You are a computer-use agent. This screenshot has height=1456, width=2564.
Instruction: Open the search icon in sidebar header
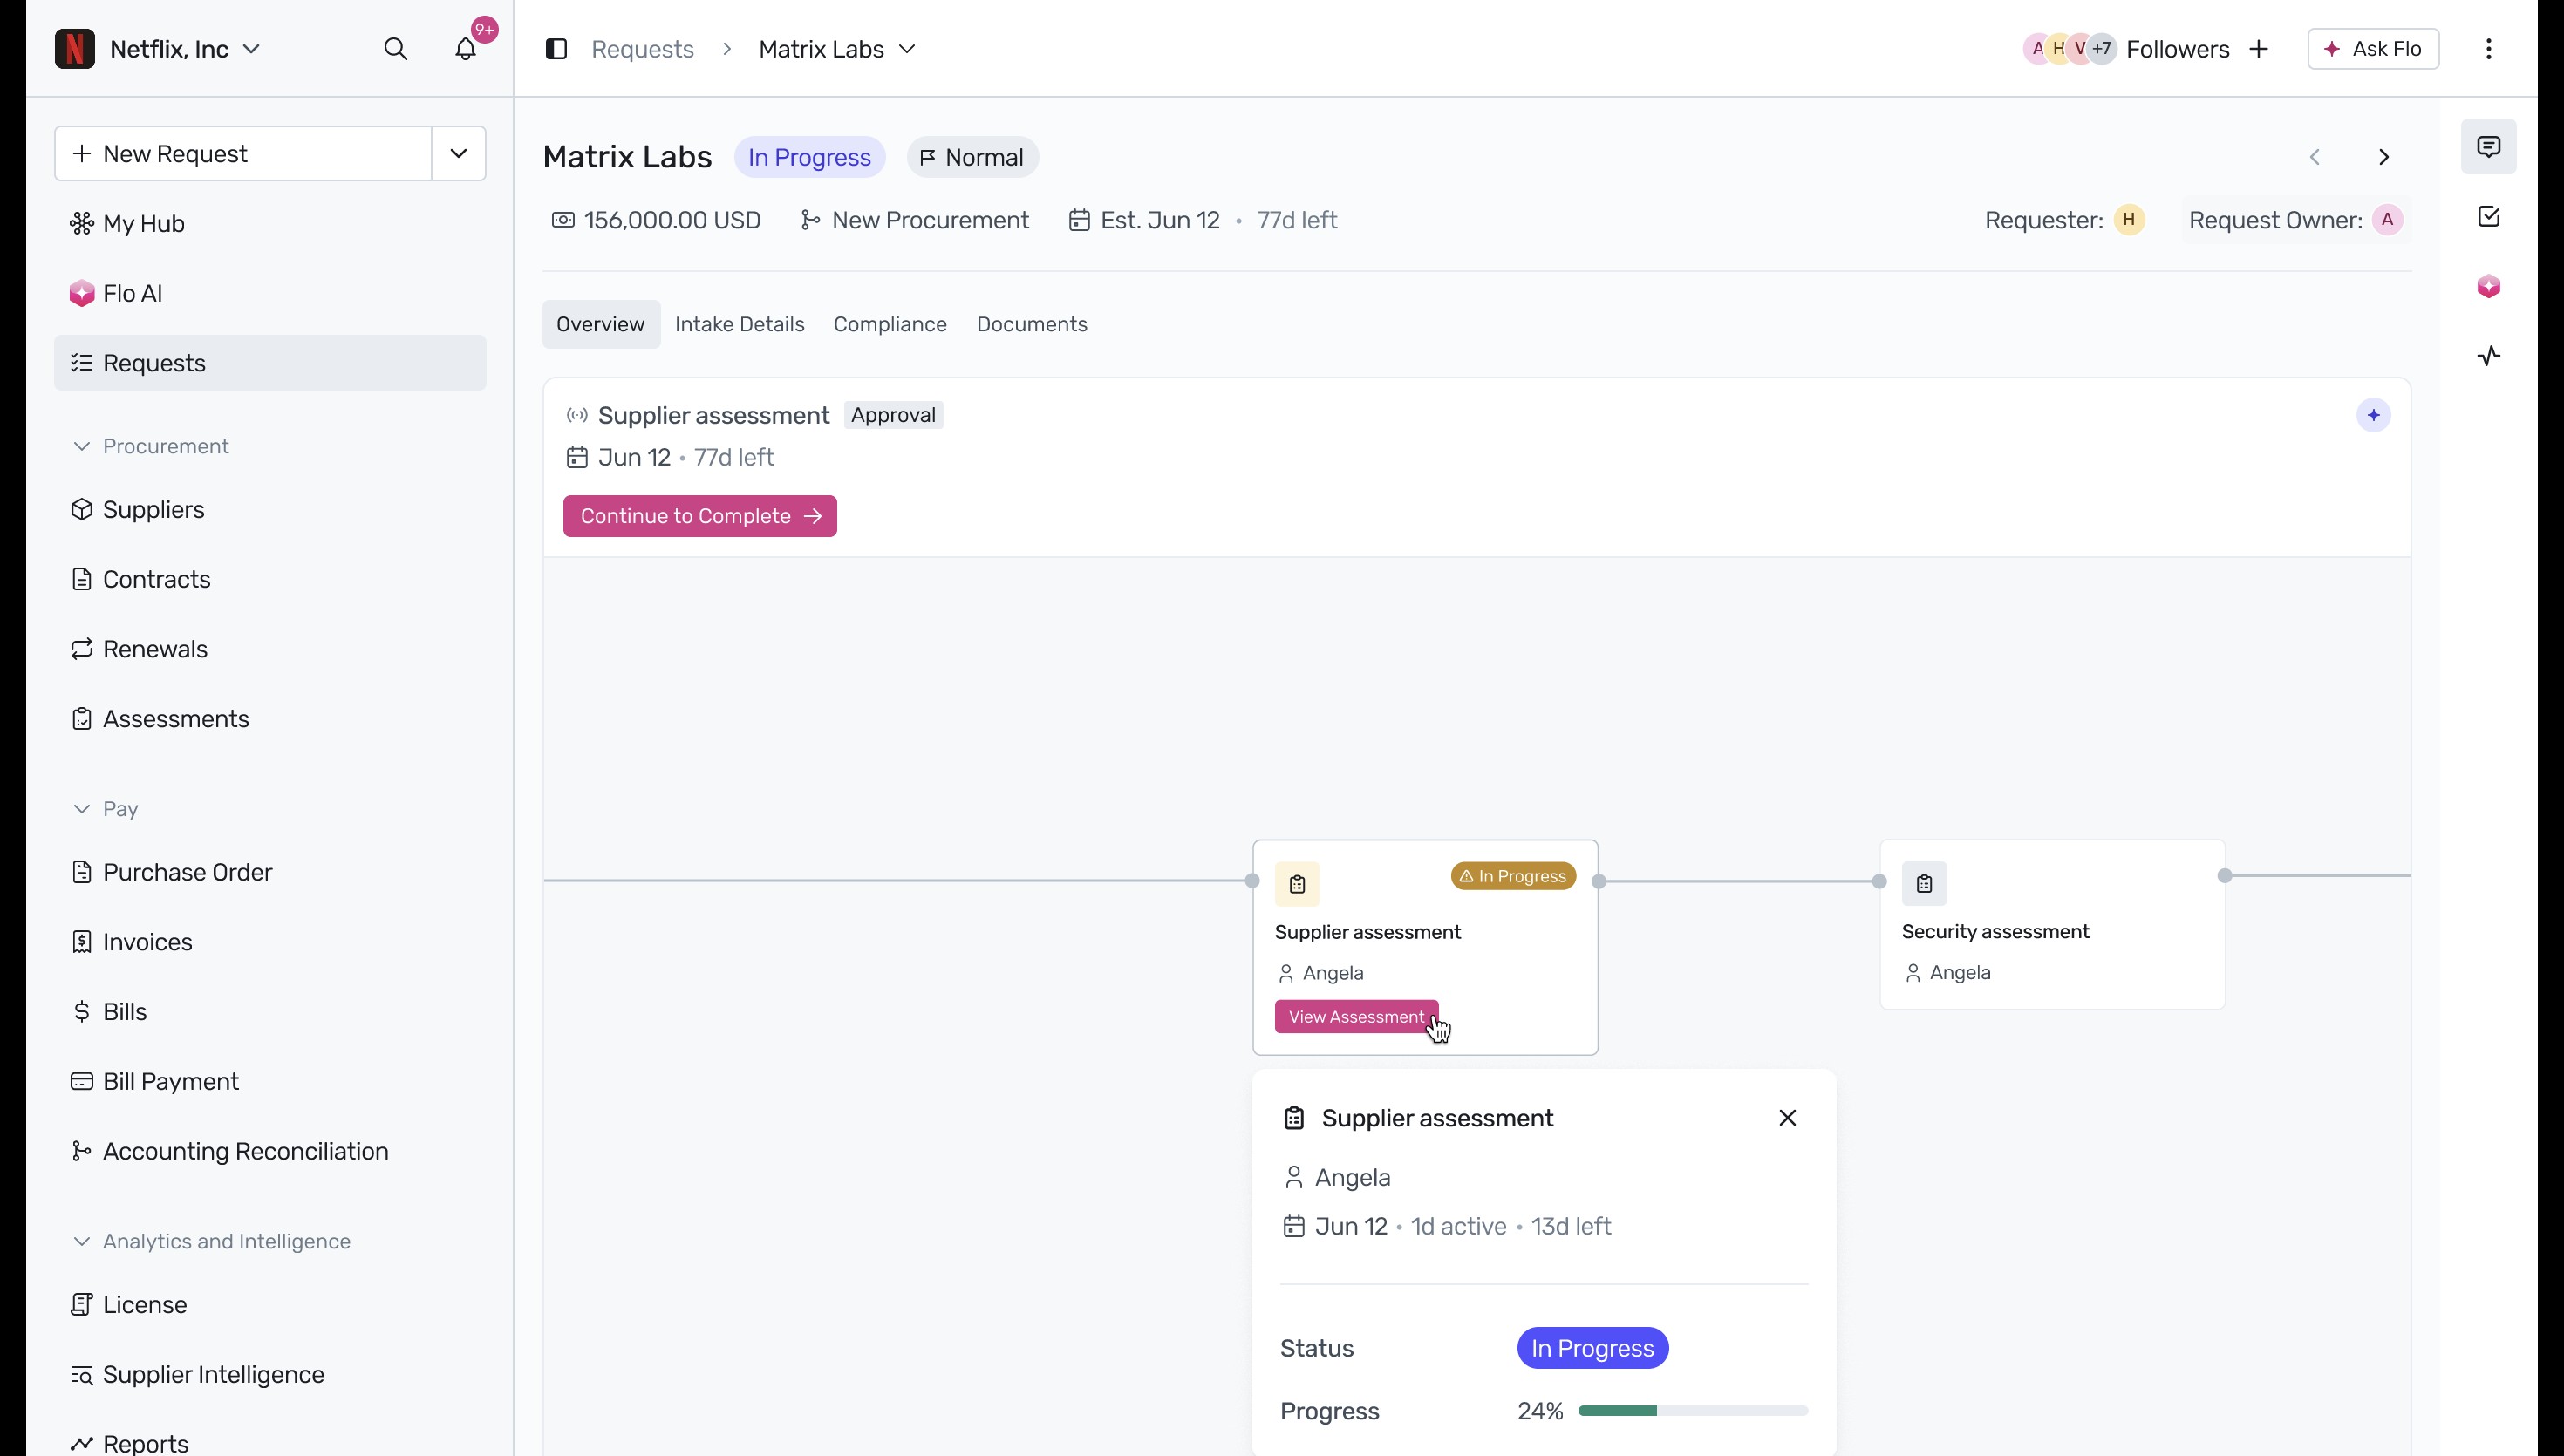click(x=396, y=49)
